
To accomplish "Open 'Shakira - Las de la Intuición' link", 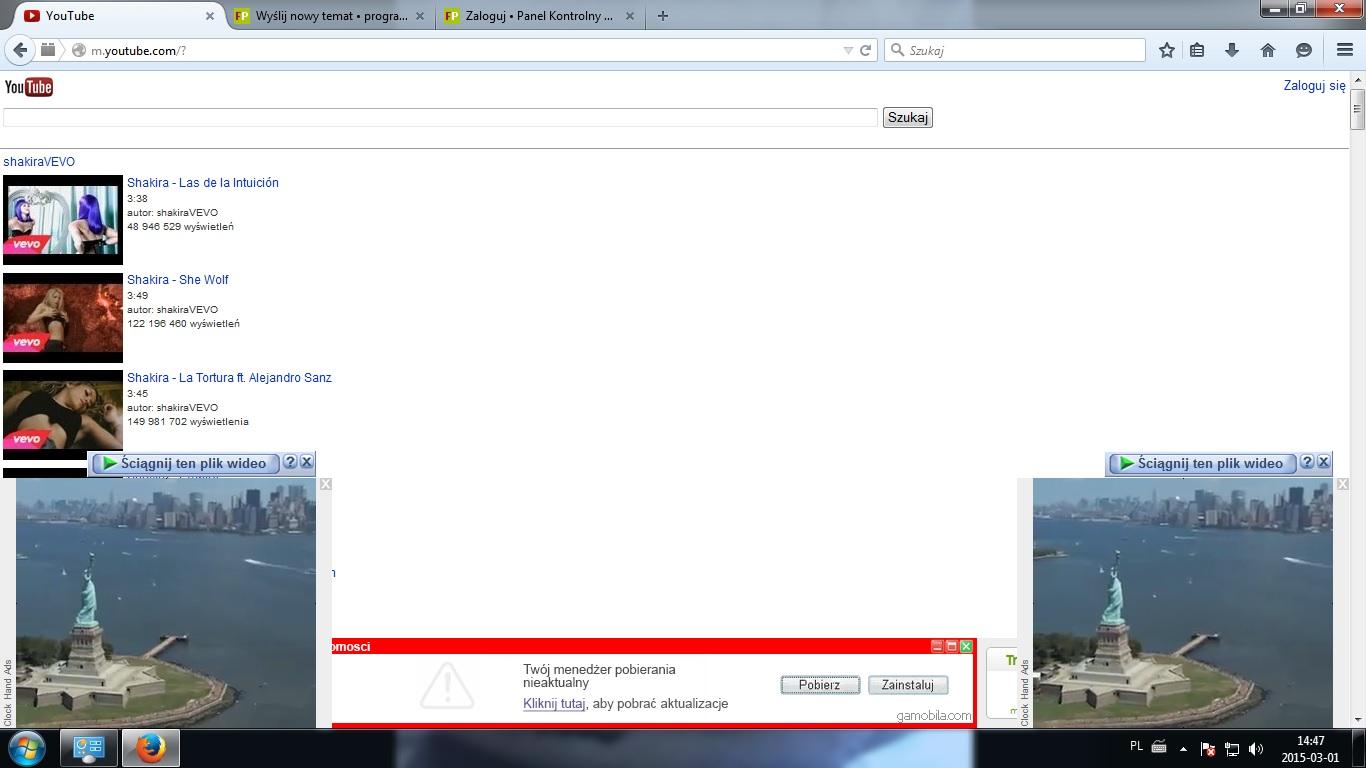I will (x=203, y=183).
